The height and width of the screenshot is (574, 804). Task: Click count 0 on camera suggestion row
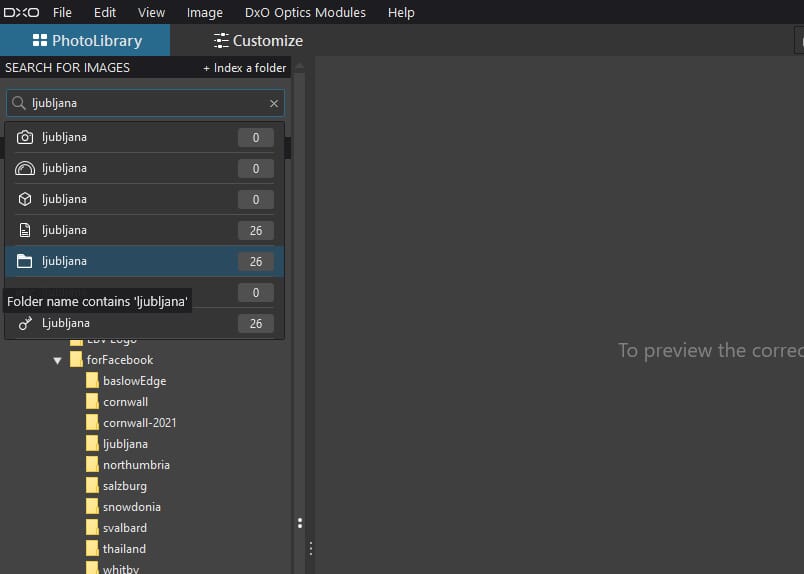tap(256, 137)
